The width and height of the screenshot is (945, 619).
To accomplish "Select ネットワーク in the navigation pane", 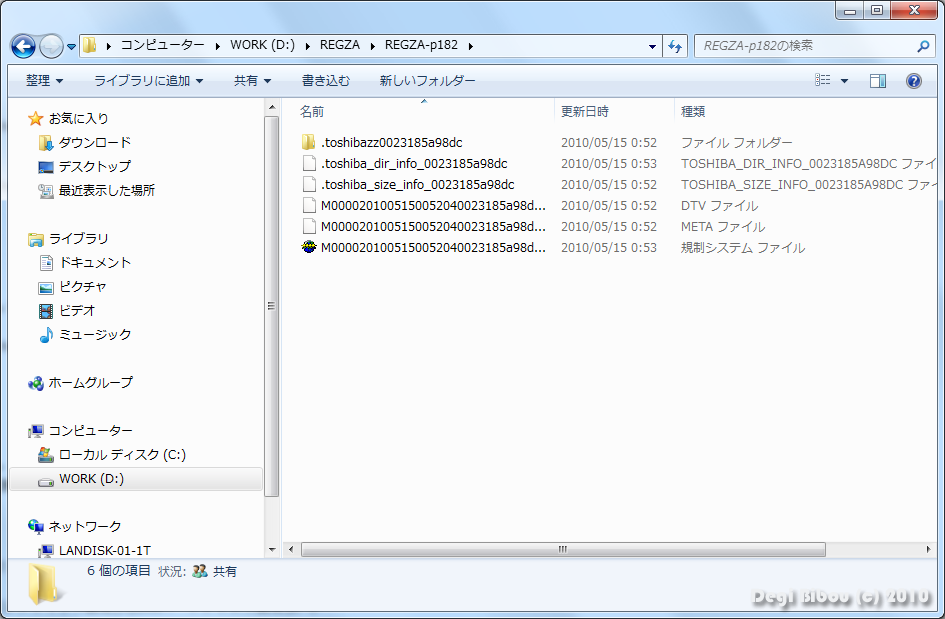I will (x=84, y=527).
